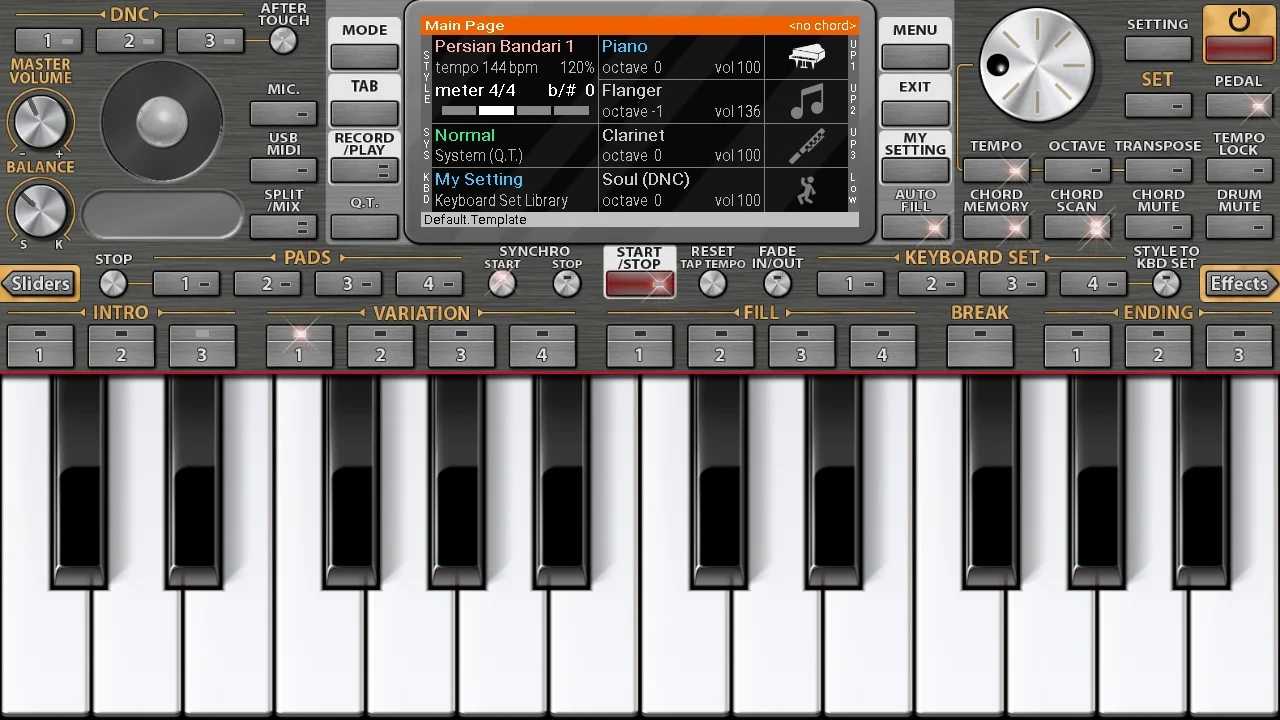Adjust the Master Volume knob
Screen dimensions: 1280x720
(41, 123)
